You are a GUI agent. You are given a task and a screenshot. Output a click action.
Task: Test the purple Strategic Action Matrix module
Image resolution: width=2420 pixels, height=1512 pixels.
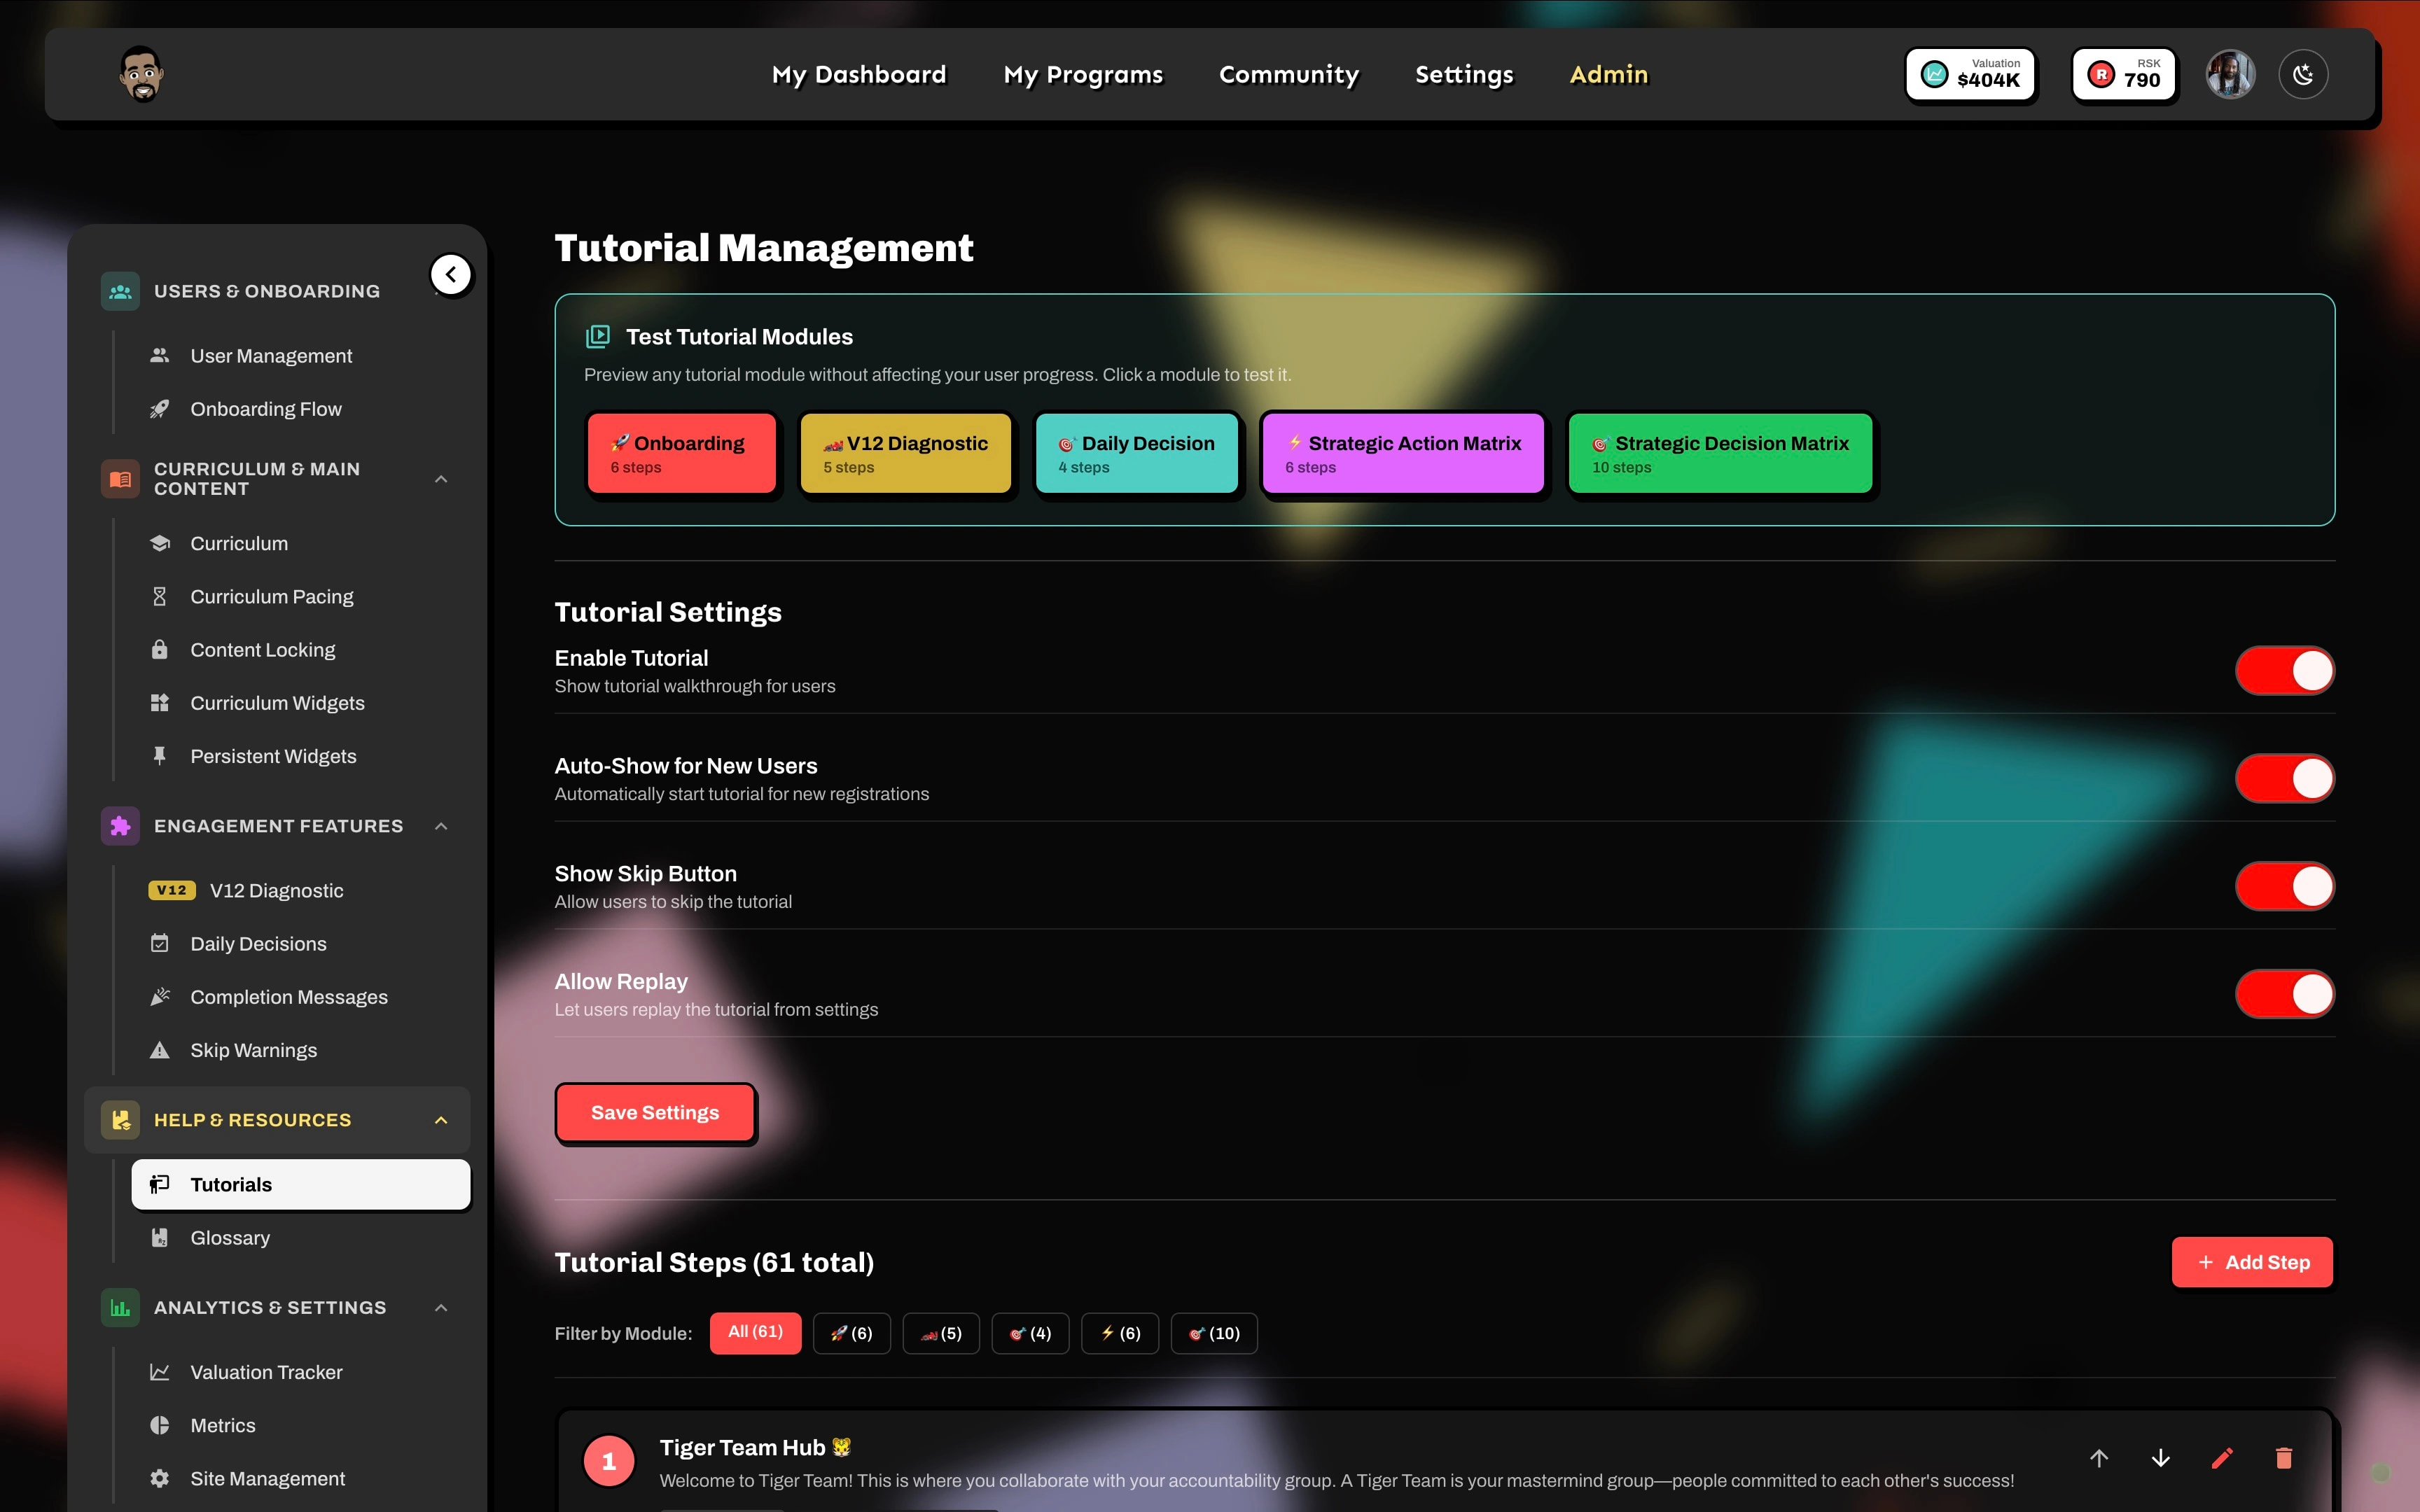coord(1403,453)
